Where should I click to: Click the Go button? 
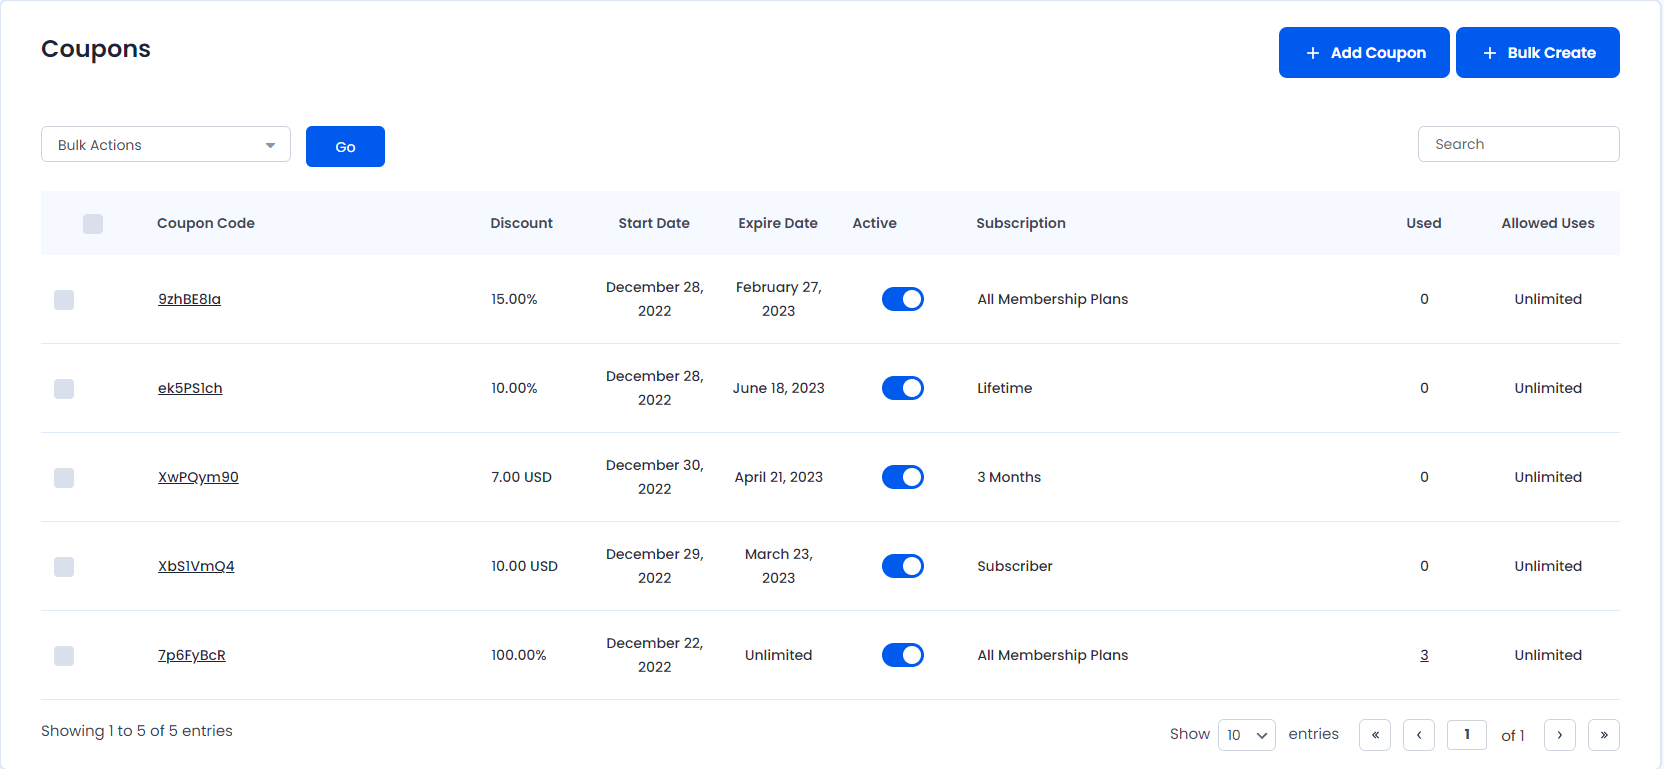pyautogui.click(x=345, y=146)
